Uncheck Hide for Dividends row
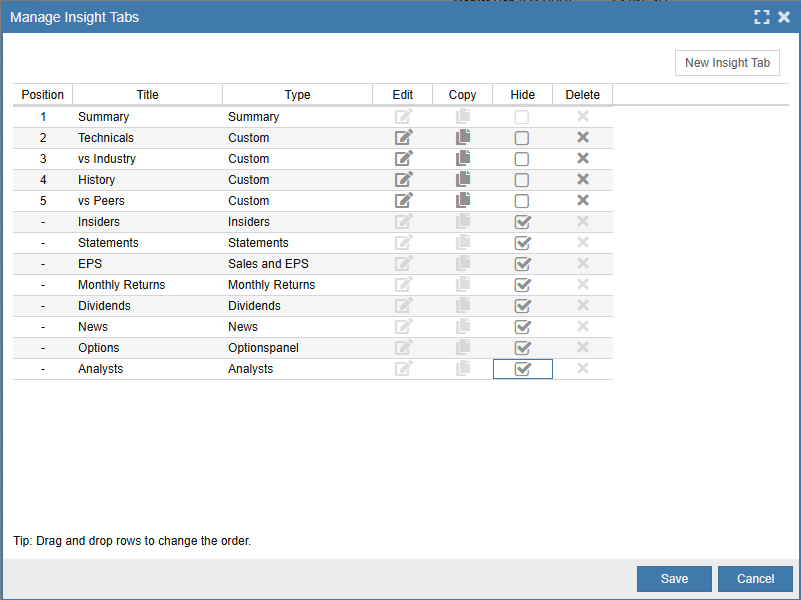This screenshot has width=801, height=600. [523, 306]
